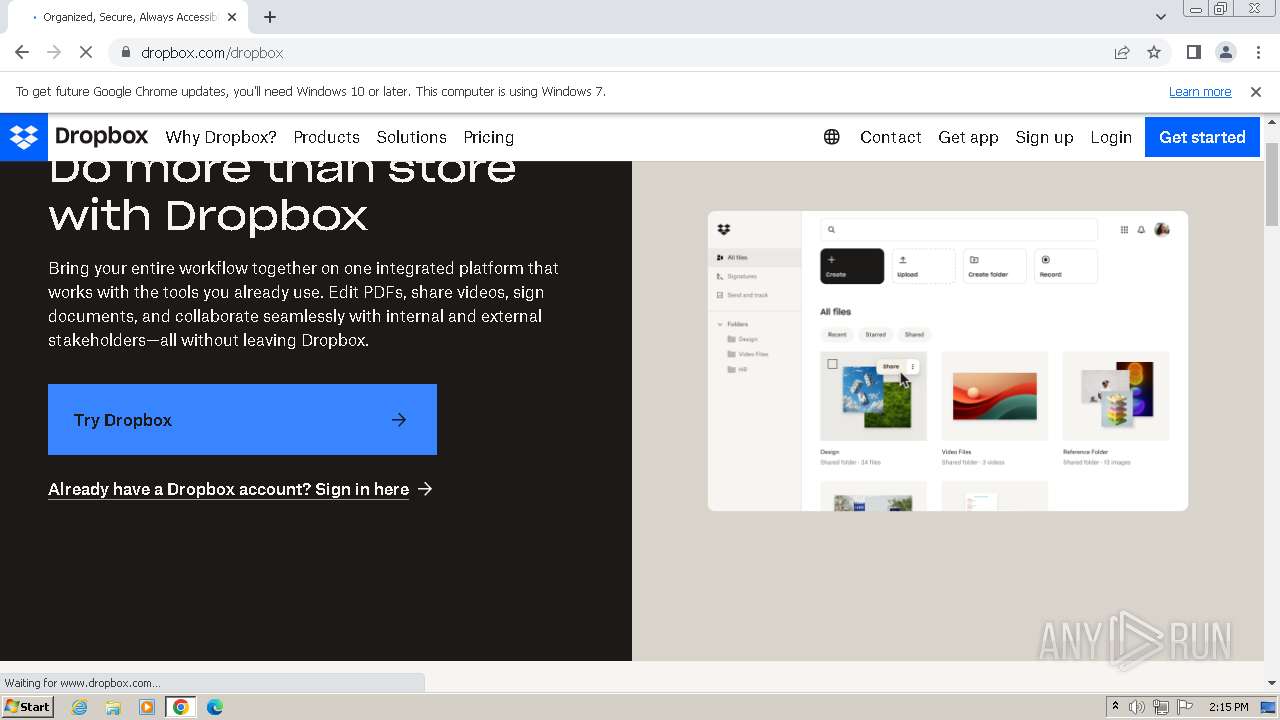The image size is (1280, 720).
Task: Open tab search dropdown arrow
Action: pyautogui.click(x=1160, y=17)
